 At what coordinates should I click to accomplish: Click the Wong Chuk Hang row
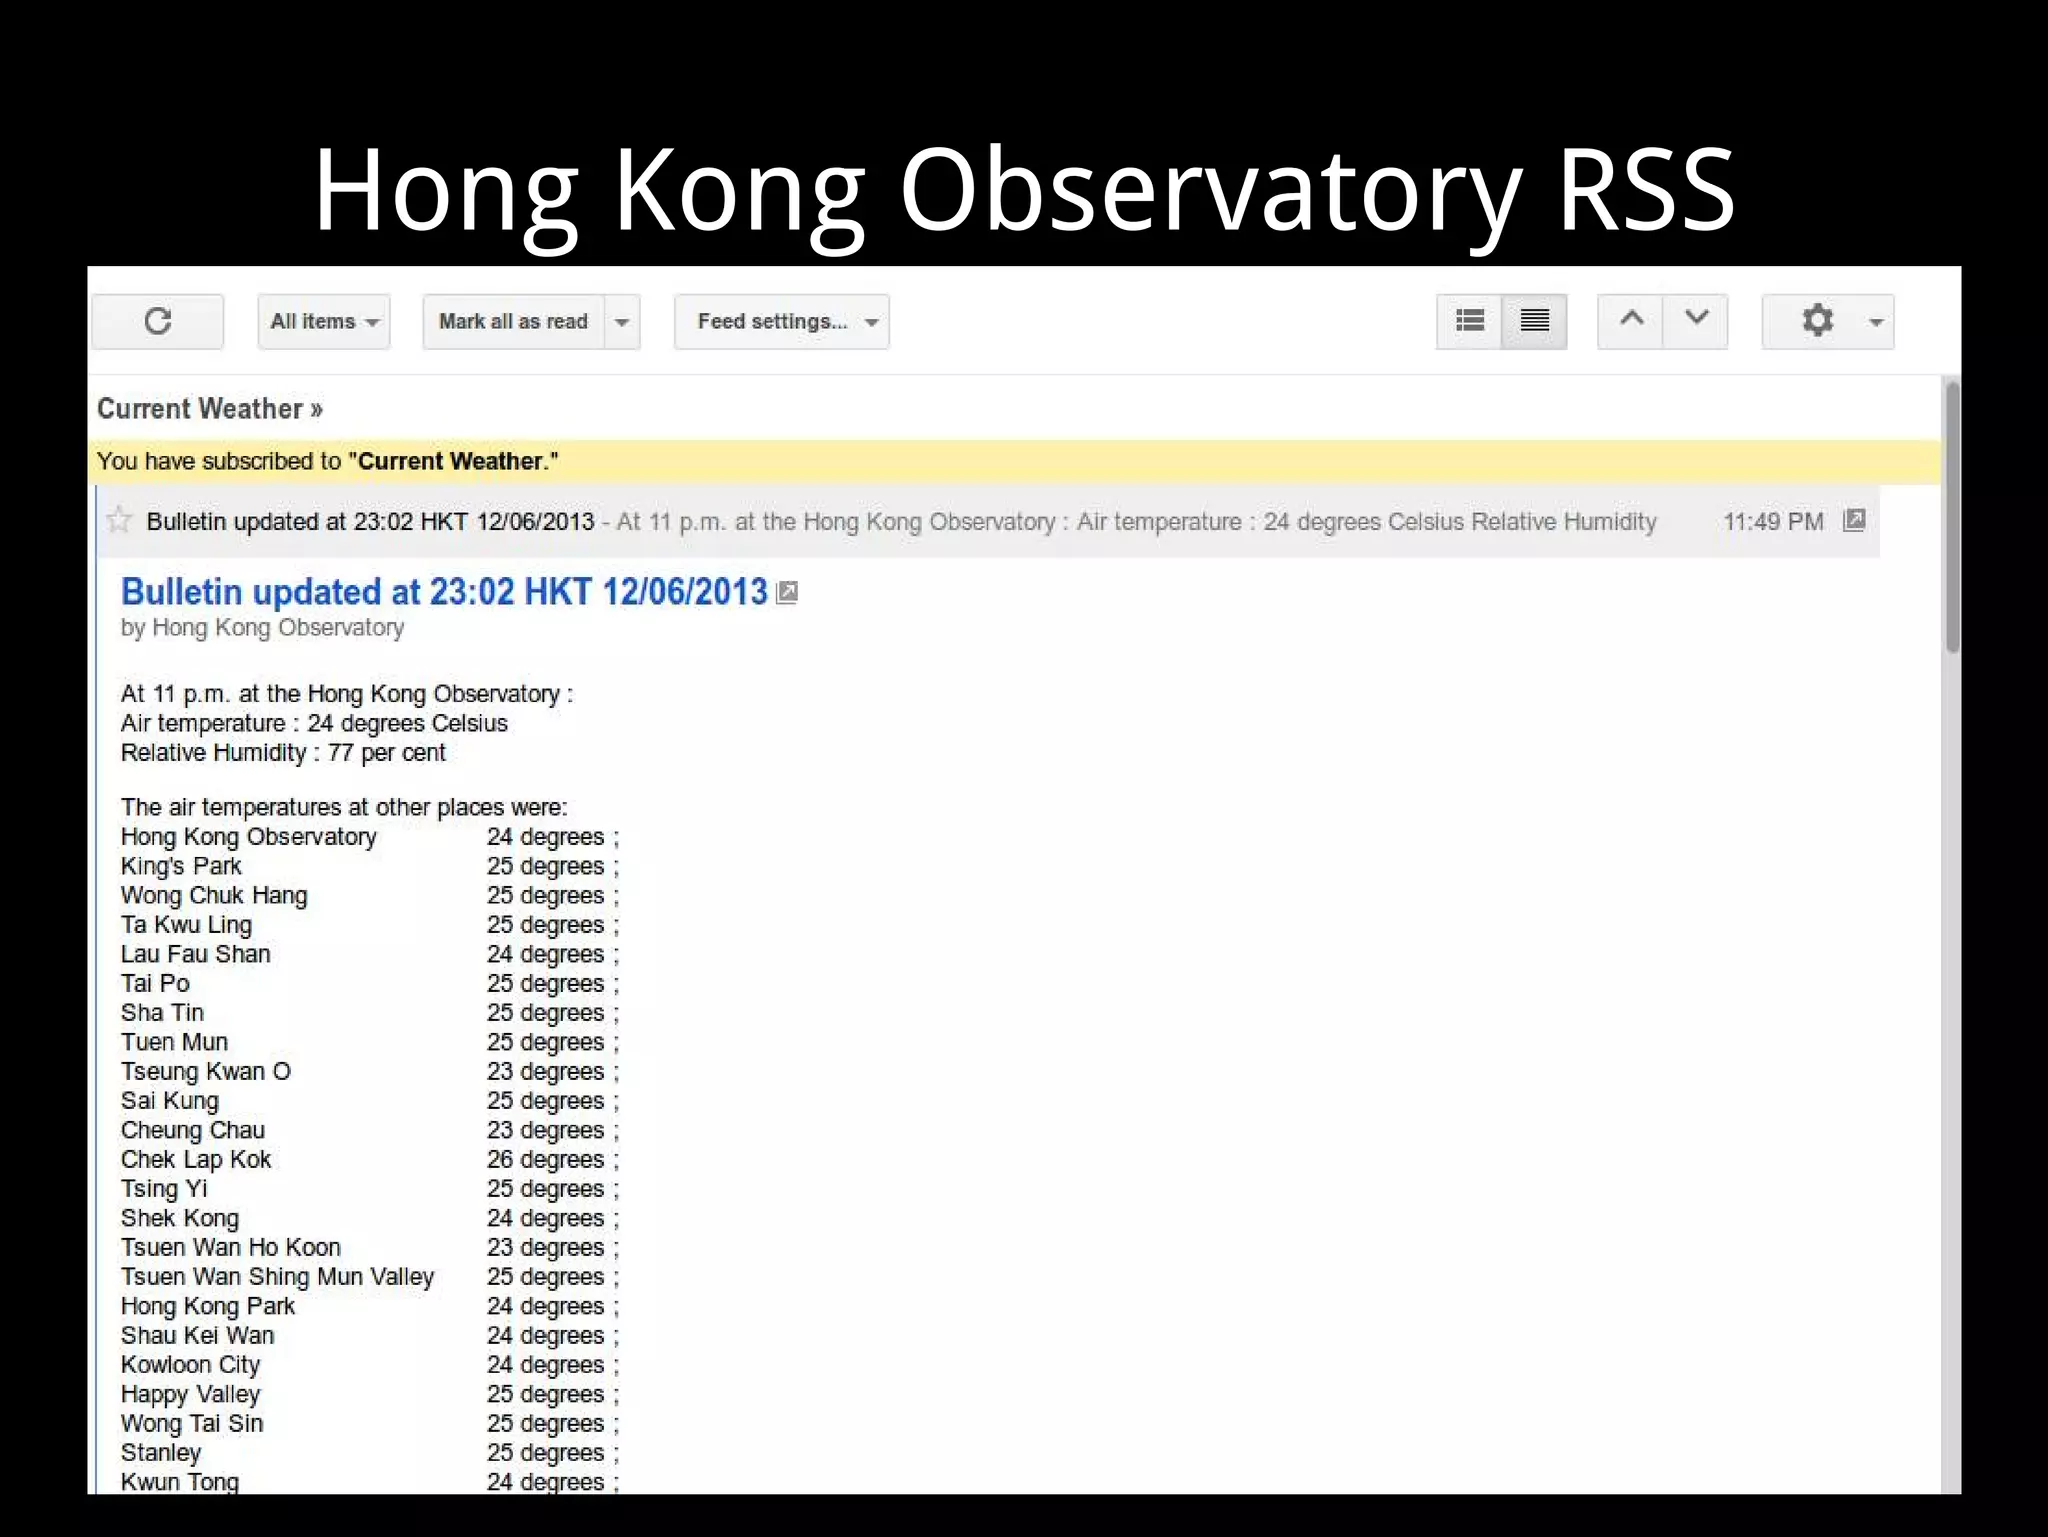click(x=370, y=895)
